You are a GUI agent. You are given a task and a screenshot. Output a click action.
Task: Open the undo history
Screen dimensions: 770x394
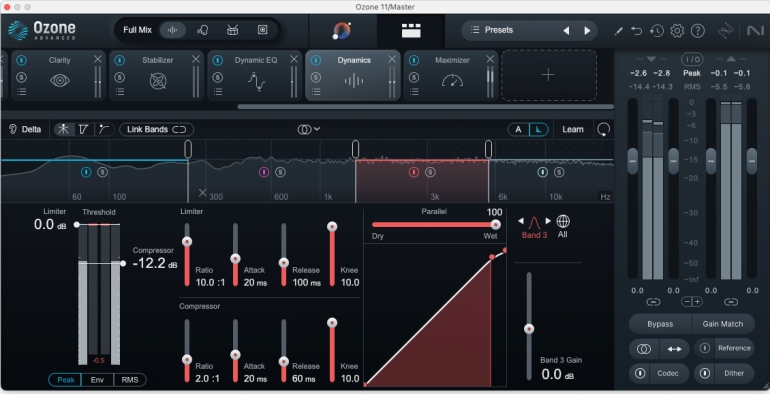pos(657,31)
